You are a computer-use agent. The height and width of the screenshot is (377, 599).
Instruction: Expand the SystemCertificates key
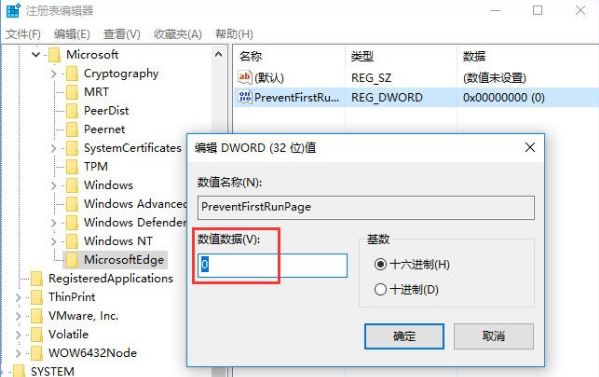(53, 148)
